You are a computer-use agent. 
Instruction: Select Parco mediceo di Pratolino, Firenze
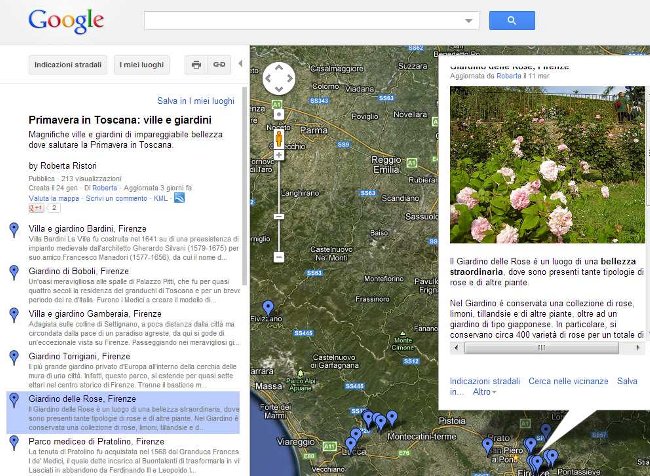(x=97, y=442)
